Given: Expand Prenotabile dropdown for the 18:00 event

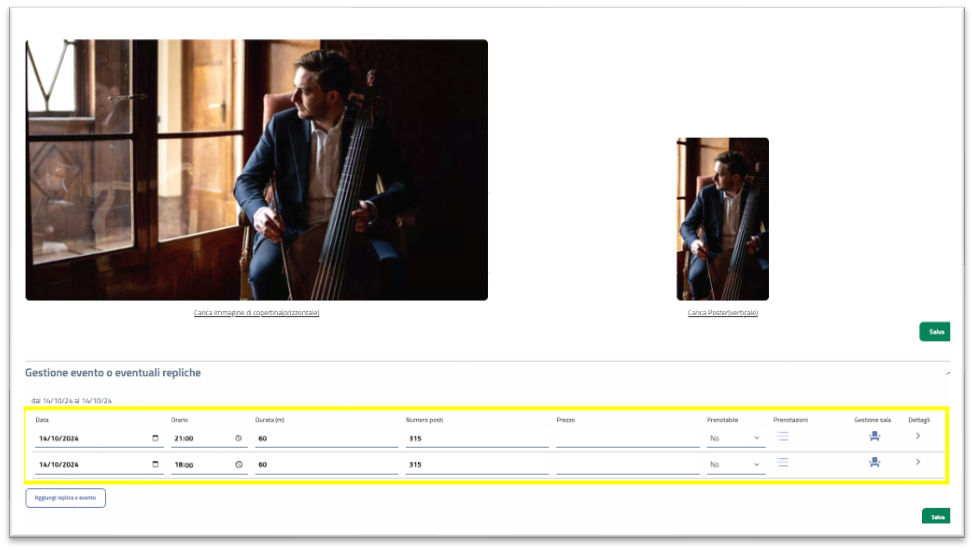Looking at the screenshot, I should click(x=736, y=465).
